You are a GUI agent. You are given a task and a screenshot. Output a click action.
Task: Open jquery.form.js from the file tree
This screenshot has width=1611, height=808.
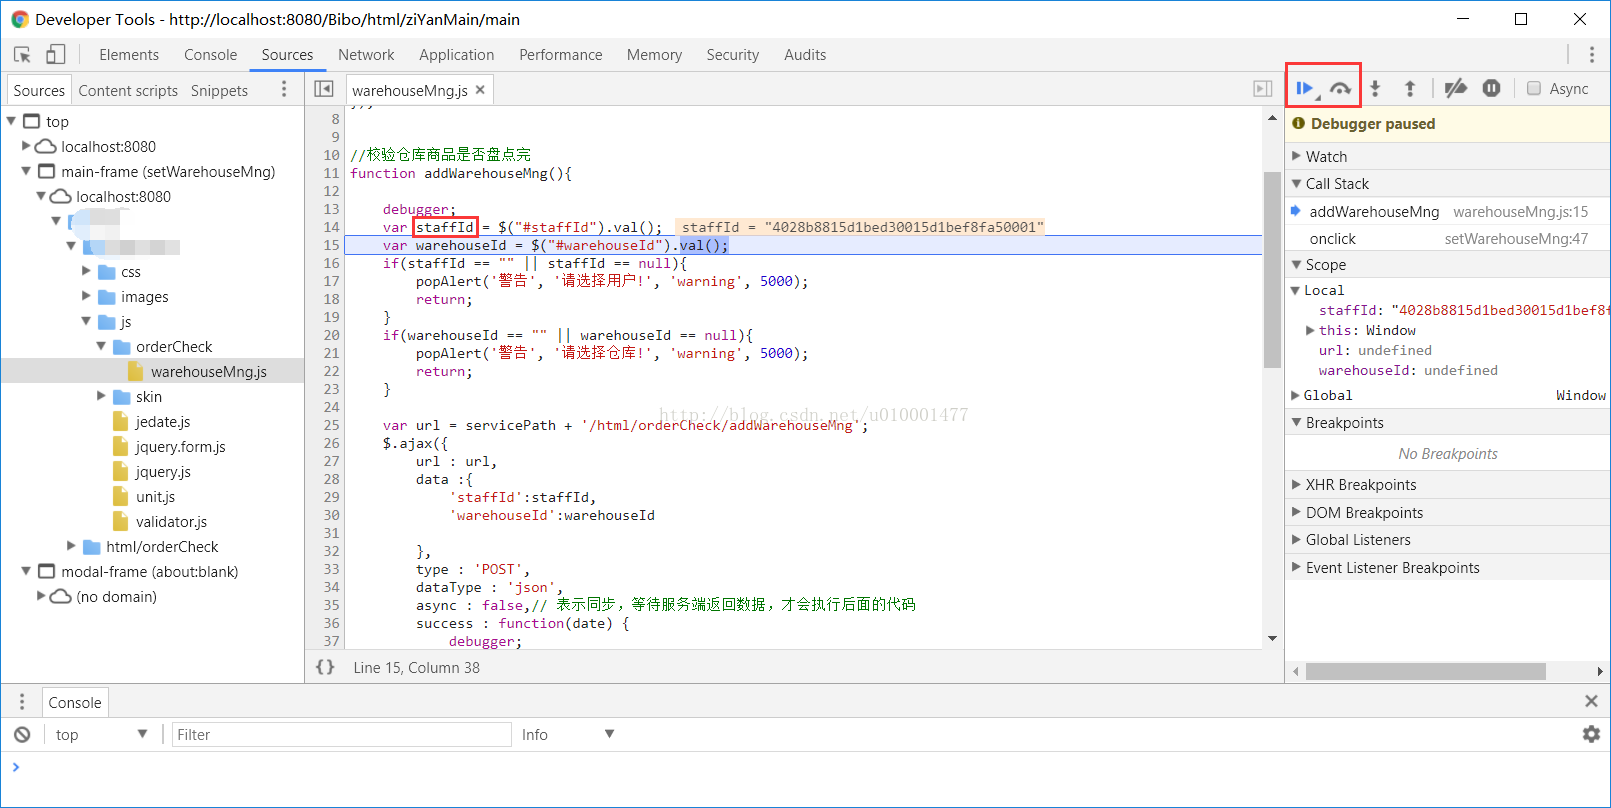pos(180,447)
